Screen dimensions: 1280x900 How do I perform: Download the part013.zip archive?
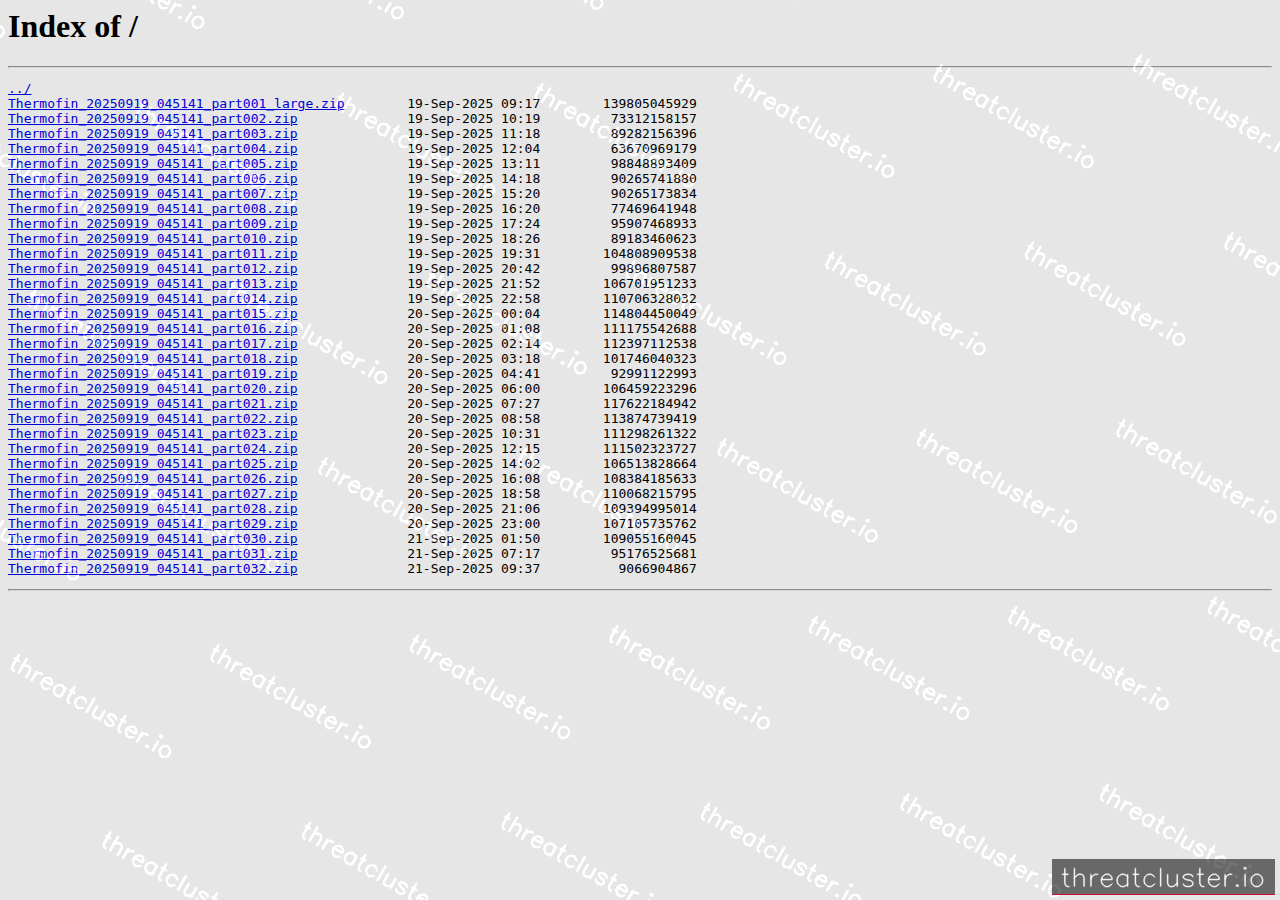click(153, 284)
